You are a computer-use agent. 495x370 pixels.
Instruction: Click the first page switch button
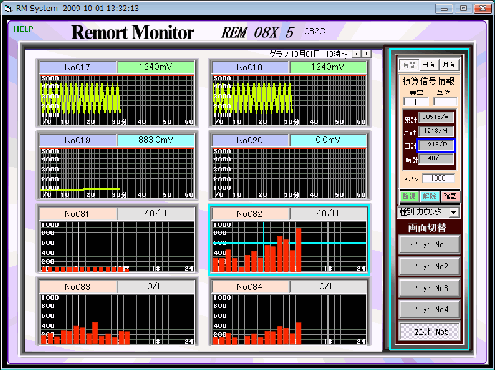point(429,245)
